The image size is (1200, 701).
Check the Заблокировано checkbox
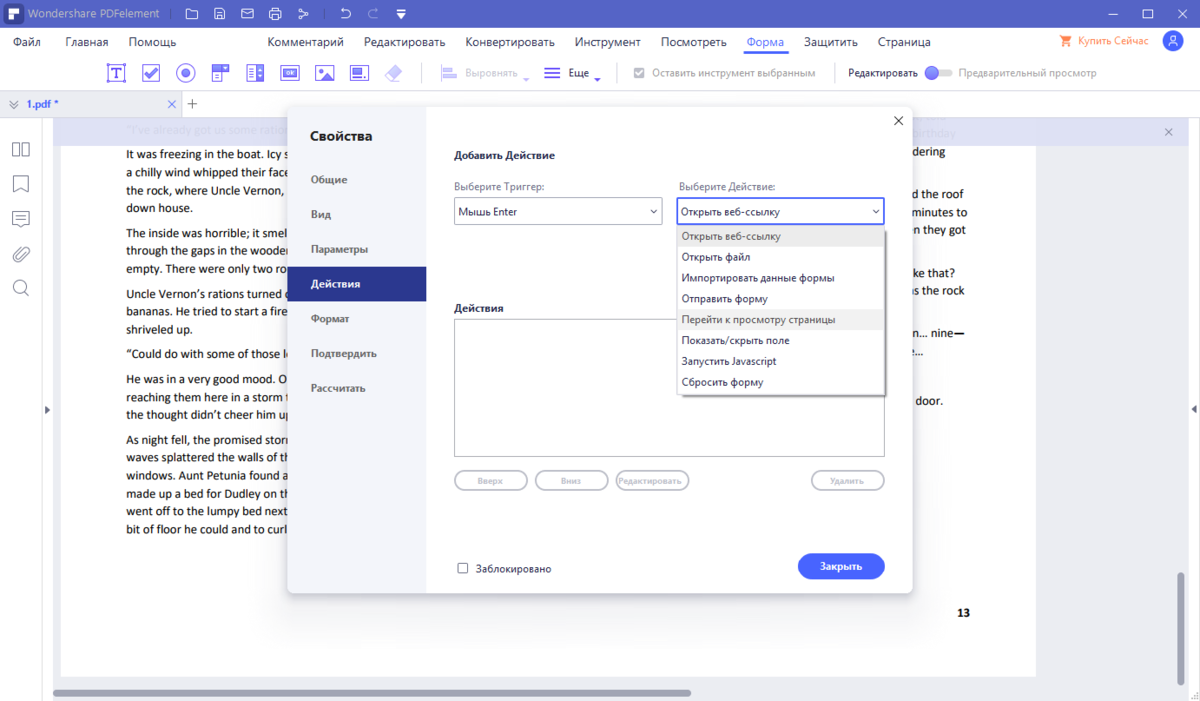pyautogui.click(x=463, y=568)
